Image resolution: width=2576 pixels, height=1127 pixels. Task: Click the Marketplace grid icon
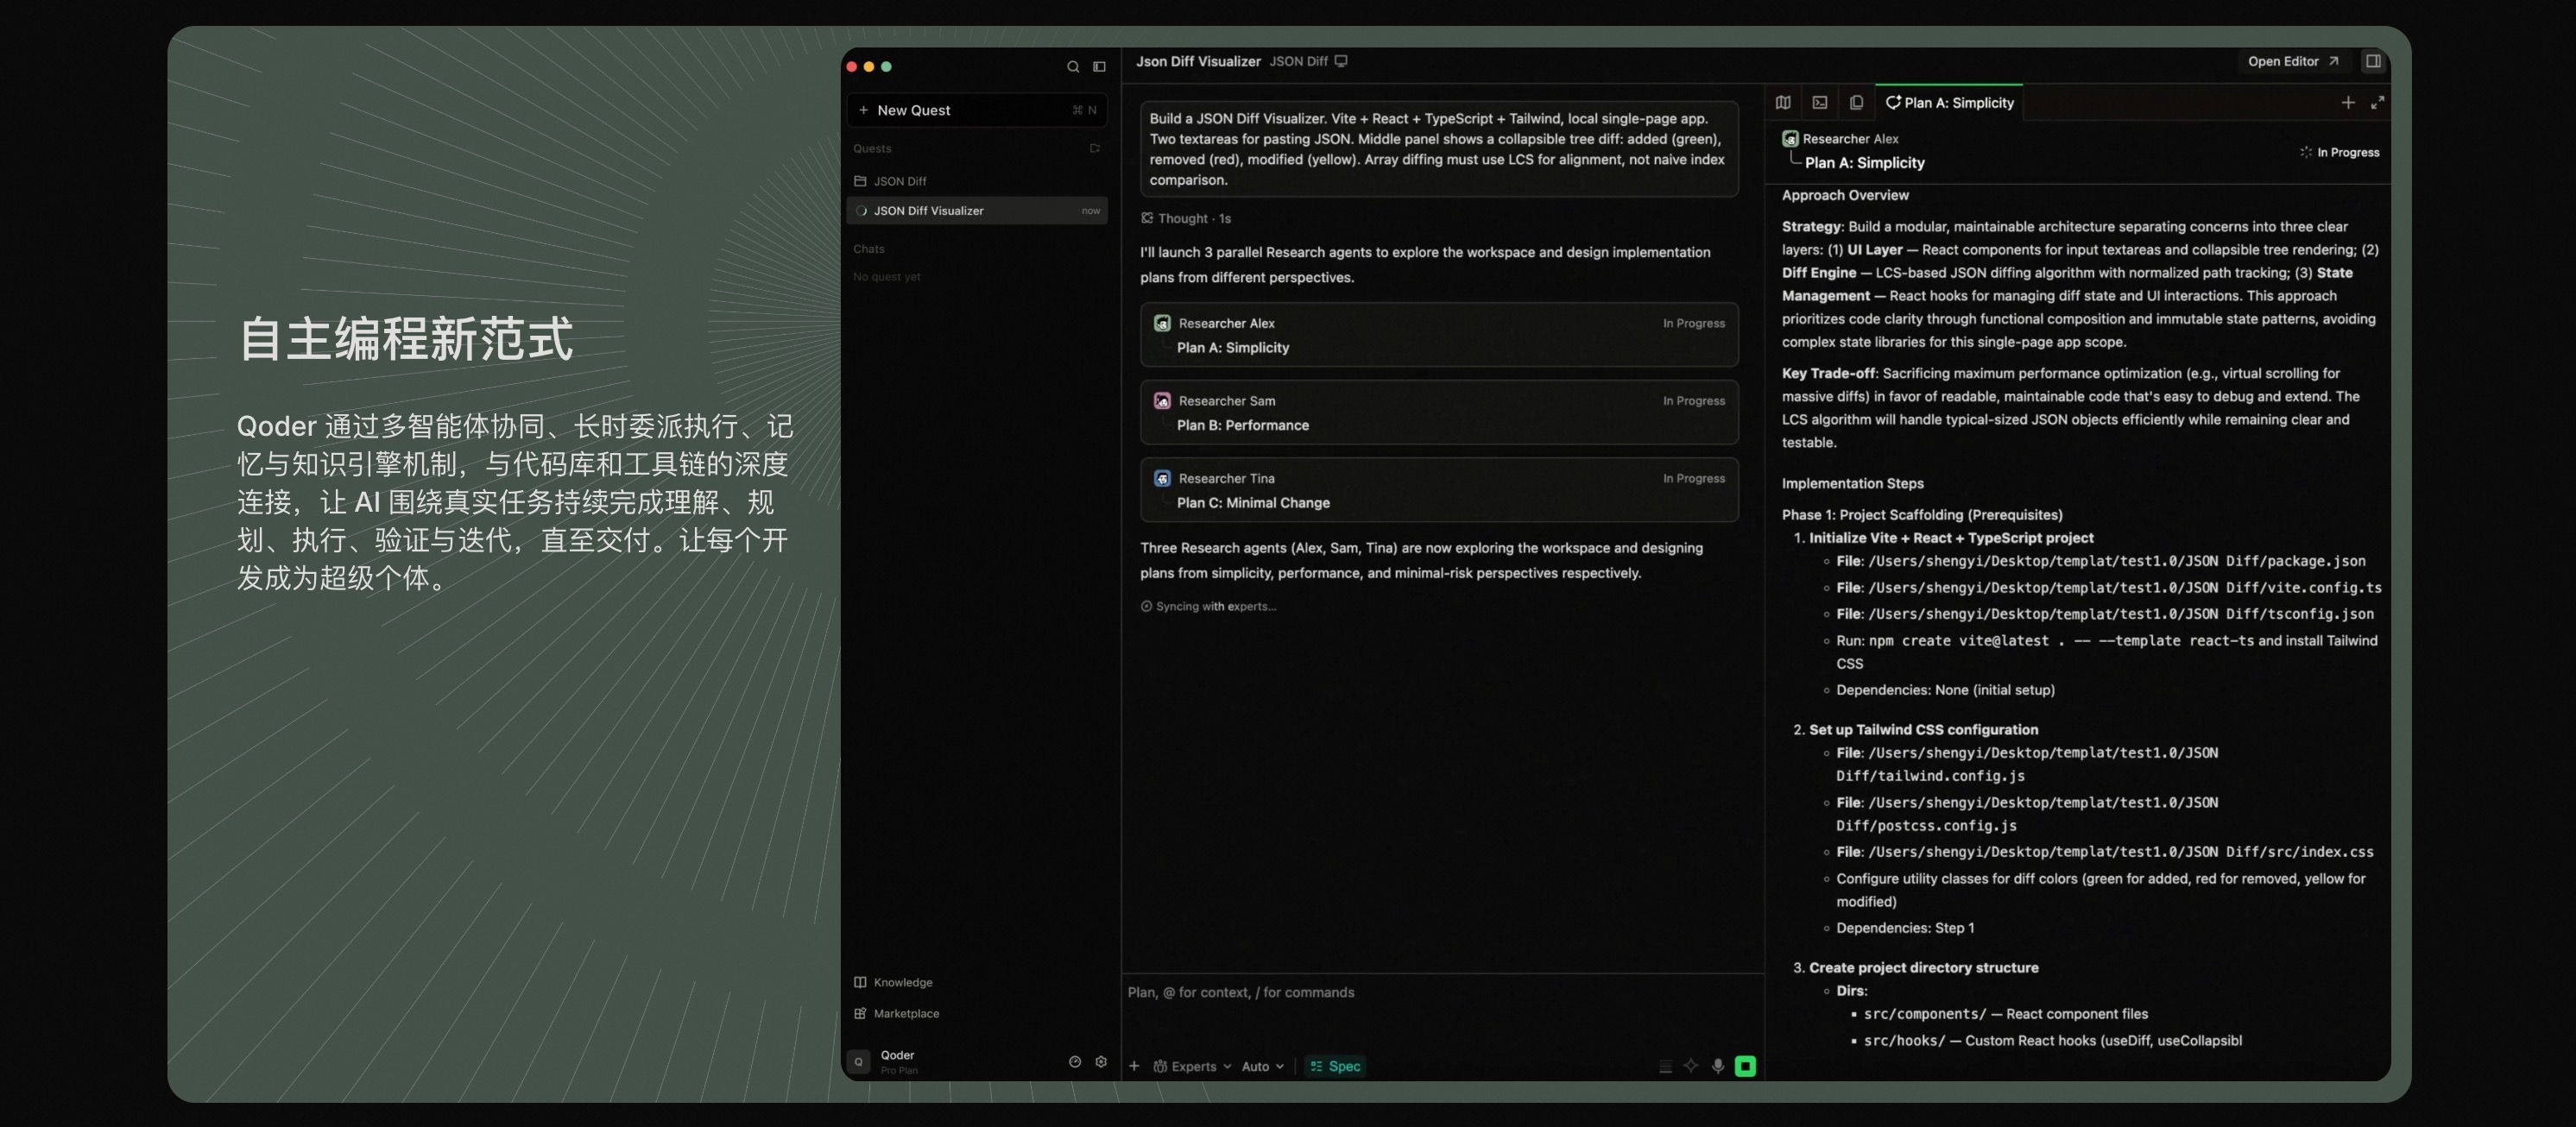pos(860,1013)
